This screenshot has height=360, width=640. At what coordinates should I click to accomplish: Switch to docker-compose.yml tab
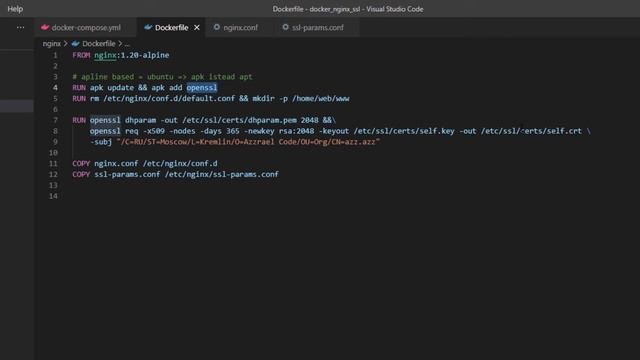pyautogui.click(x=86, y=27)
